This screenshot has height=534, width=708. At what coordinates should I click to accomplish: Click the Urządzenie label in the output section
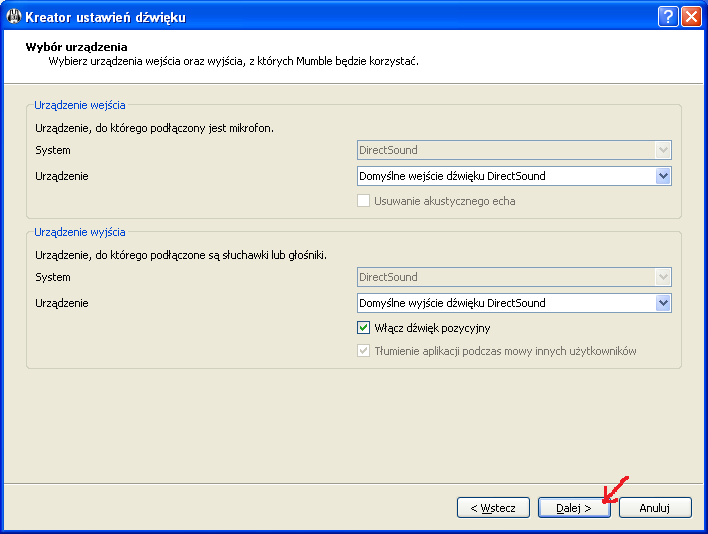coord(61,303)
